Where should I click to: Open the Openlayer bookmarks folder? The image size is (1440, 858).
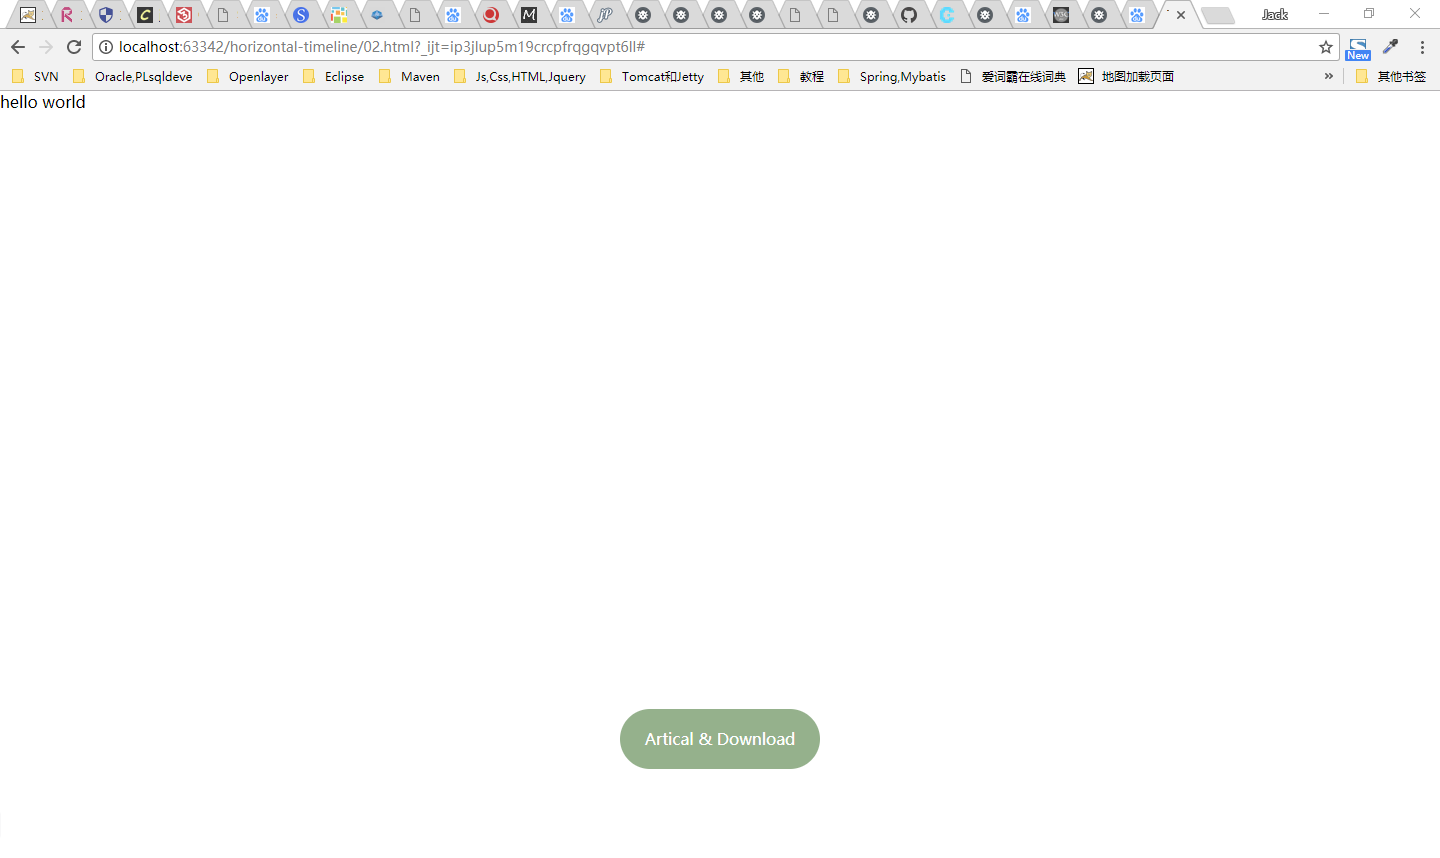[x=248, y=76]
